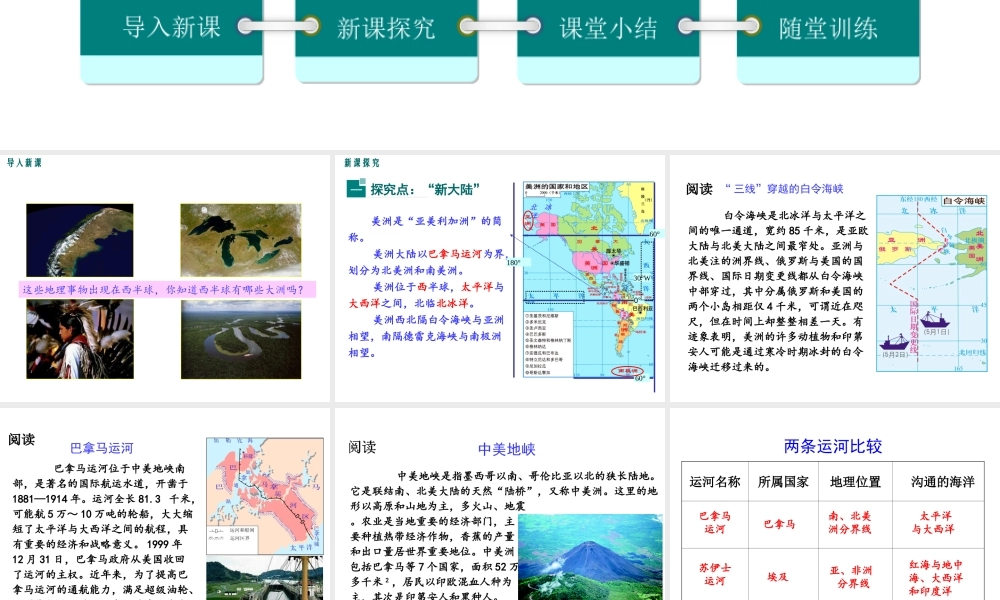
Task: Click the Andes coastline satellite photo
Action: 80,240
